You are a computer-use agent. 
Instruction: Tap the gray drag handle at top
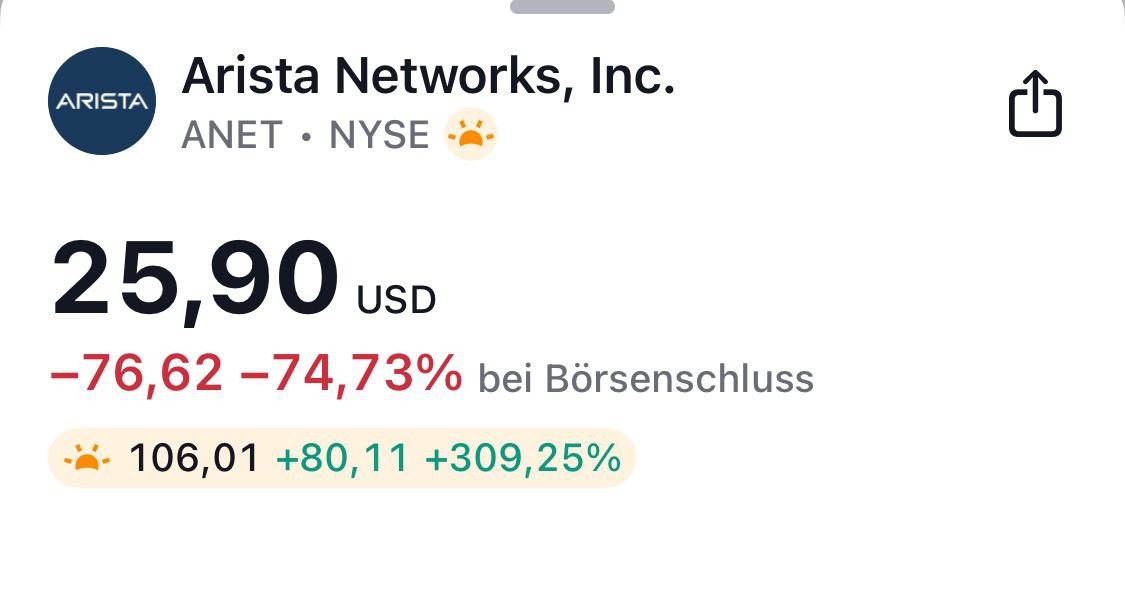pyautogui.click(x=562, y=6)
